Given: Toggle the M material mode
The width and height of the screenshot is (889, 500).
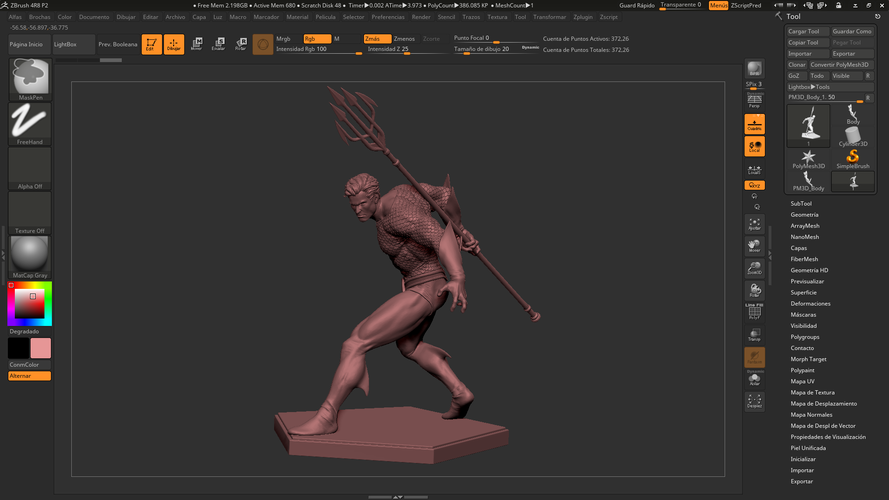Looking at the screenshot, I should click(346, 39).
